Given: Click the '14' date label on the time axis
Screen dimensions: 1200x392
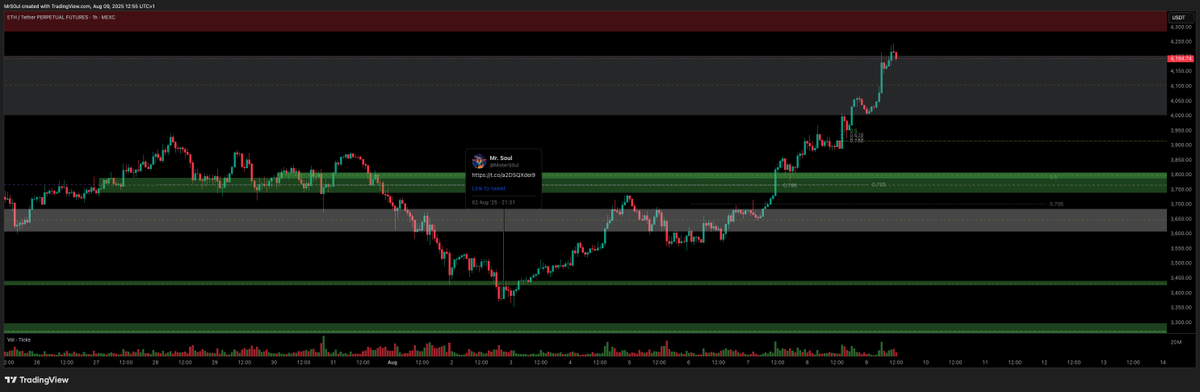Looking at the screenshot, I should point(1162,362).
